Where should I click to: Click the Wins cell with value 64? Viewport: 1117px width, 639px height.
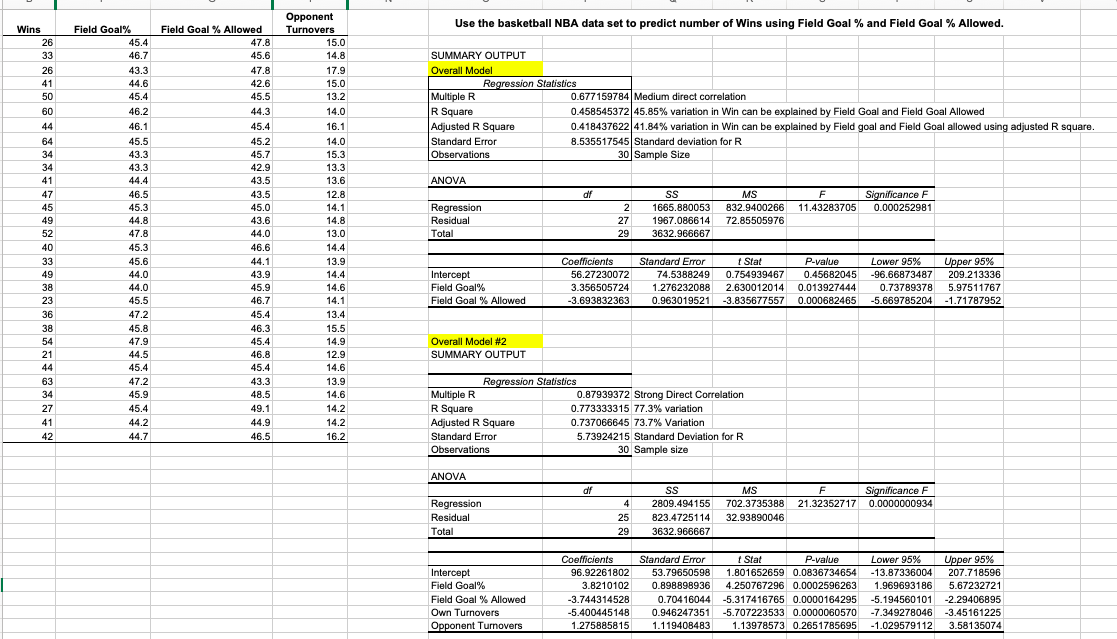[x=47, y=142]
